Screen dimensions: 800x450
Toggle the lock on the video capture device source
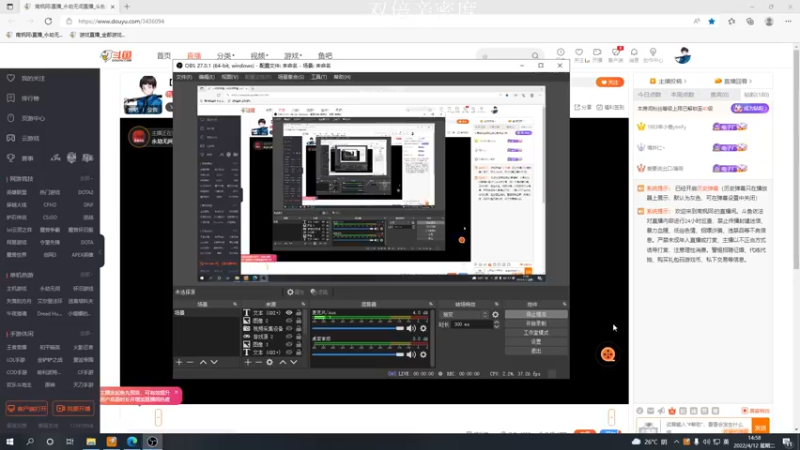299,329
